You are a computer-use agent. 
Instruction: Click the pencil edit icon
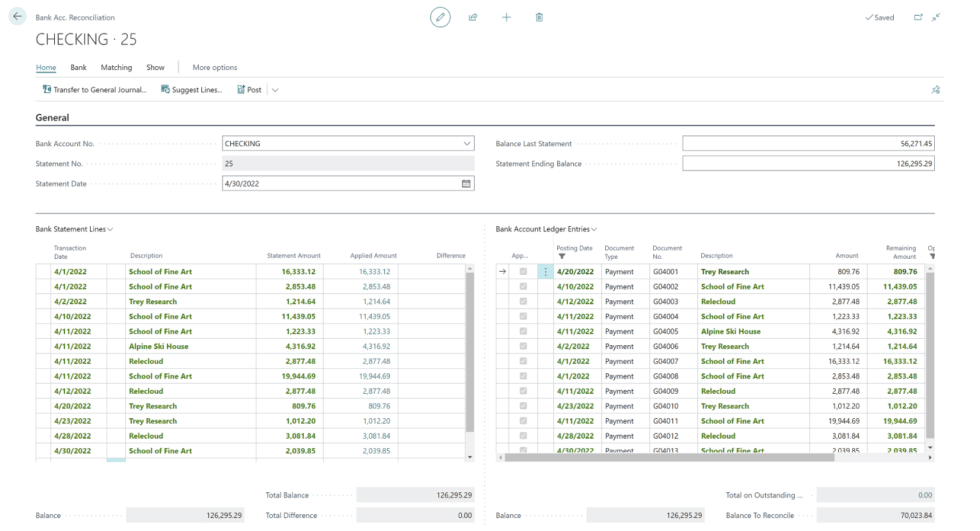pyautogui.click(x=440, y=17)
